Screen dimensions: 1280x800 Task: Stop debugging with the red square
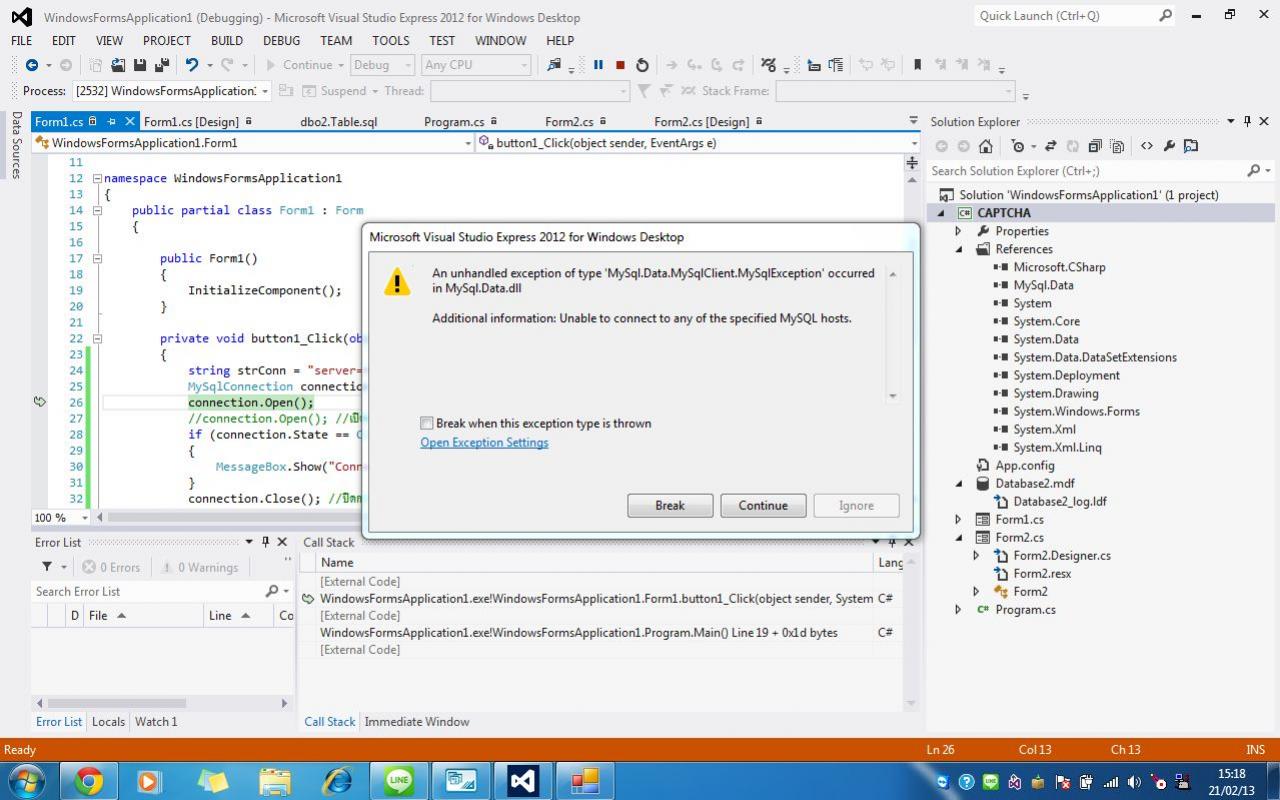click(620, 65)
